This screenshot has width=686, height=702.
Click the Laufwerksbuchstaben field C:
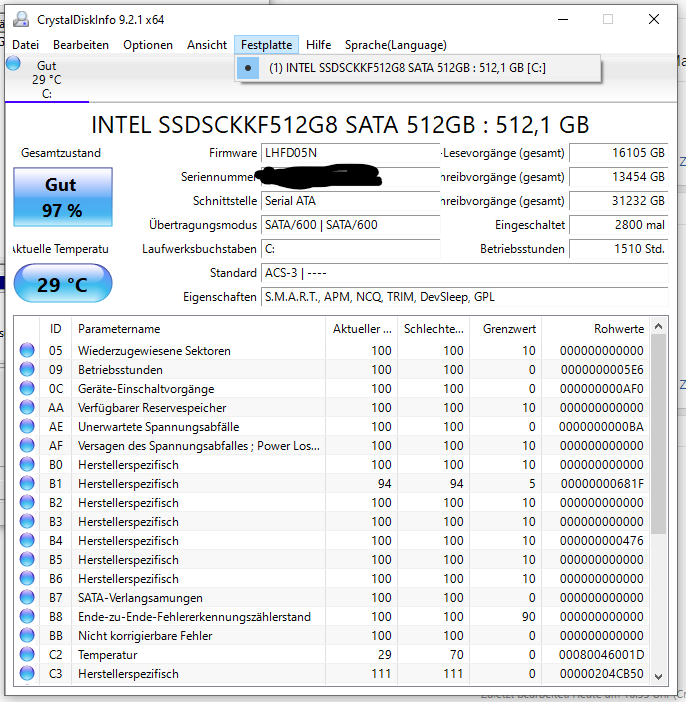(351, 249)
